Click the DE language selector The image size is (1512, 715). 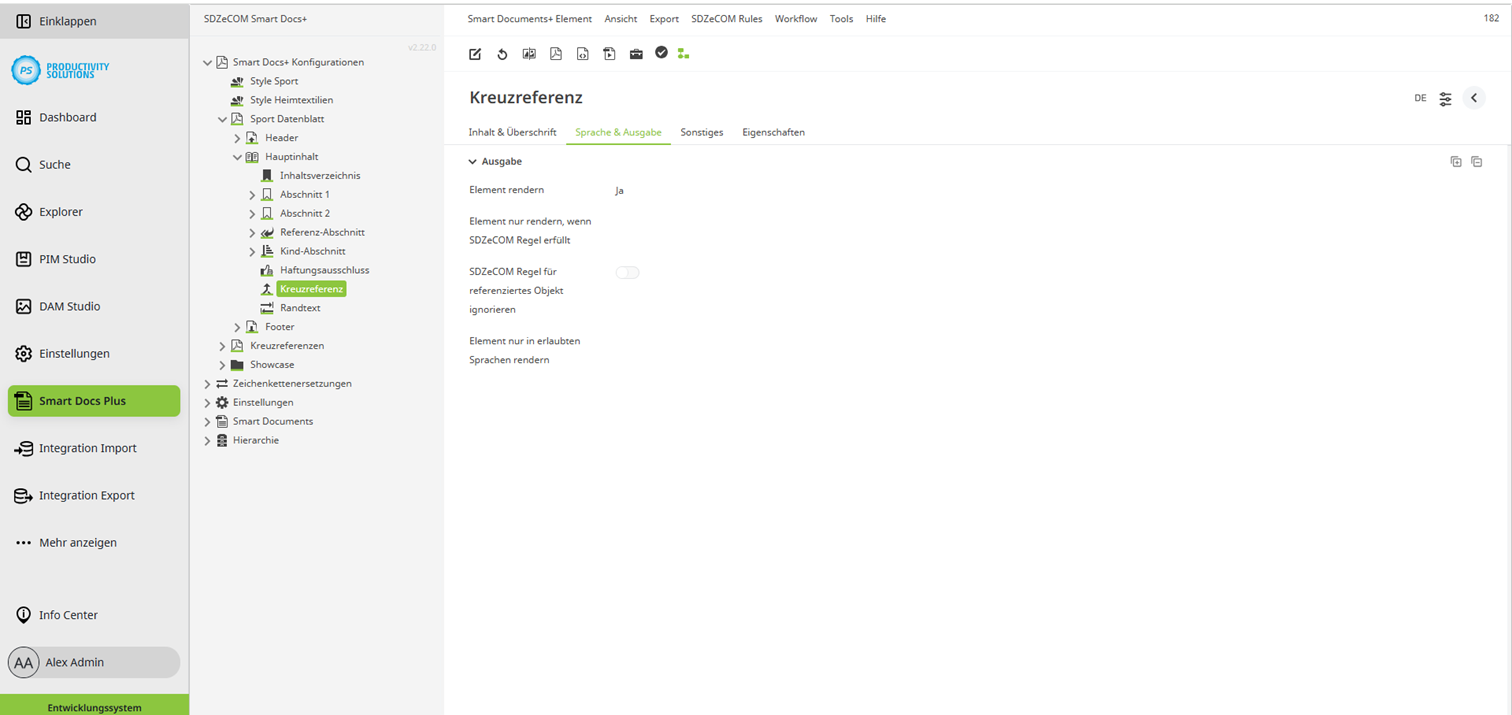point(1420,98)
